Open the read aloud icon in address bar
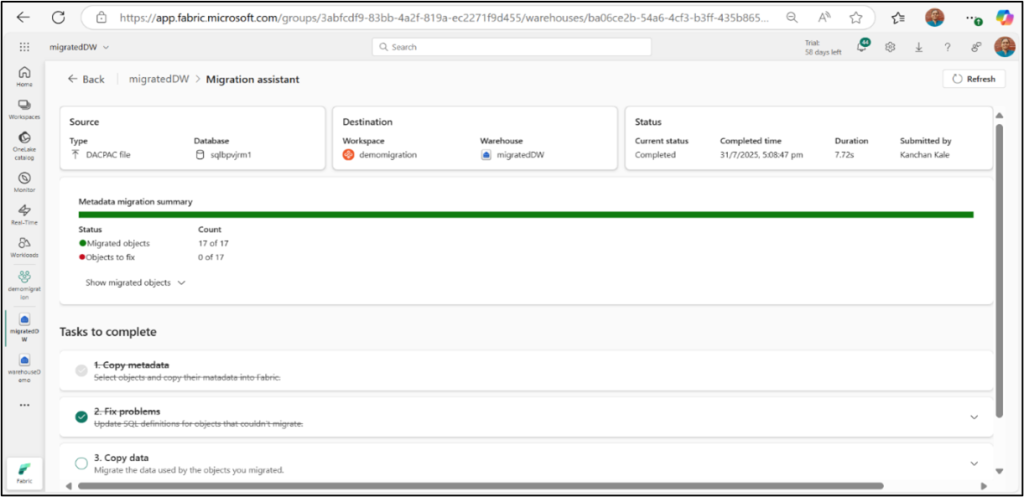 pos(824,18)
